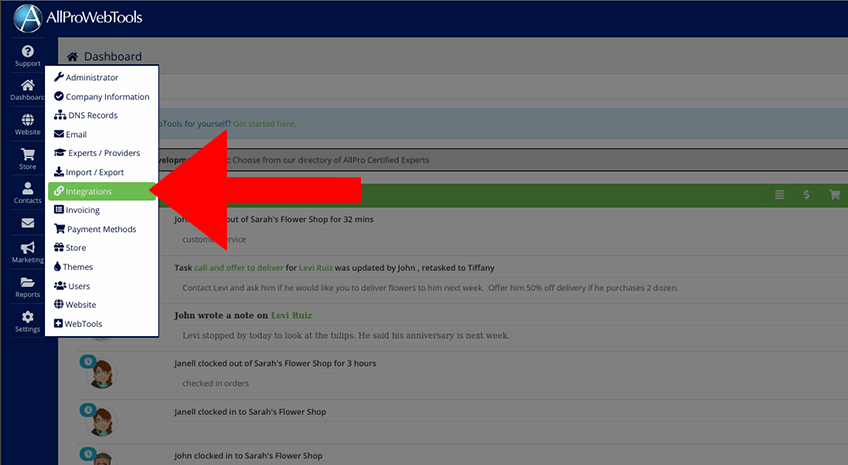Click the 'checked in orders' note text
Image resolution: width=848 pixels, height=465 pixels.
point(215,383)
